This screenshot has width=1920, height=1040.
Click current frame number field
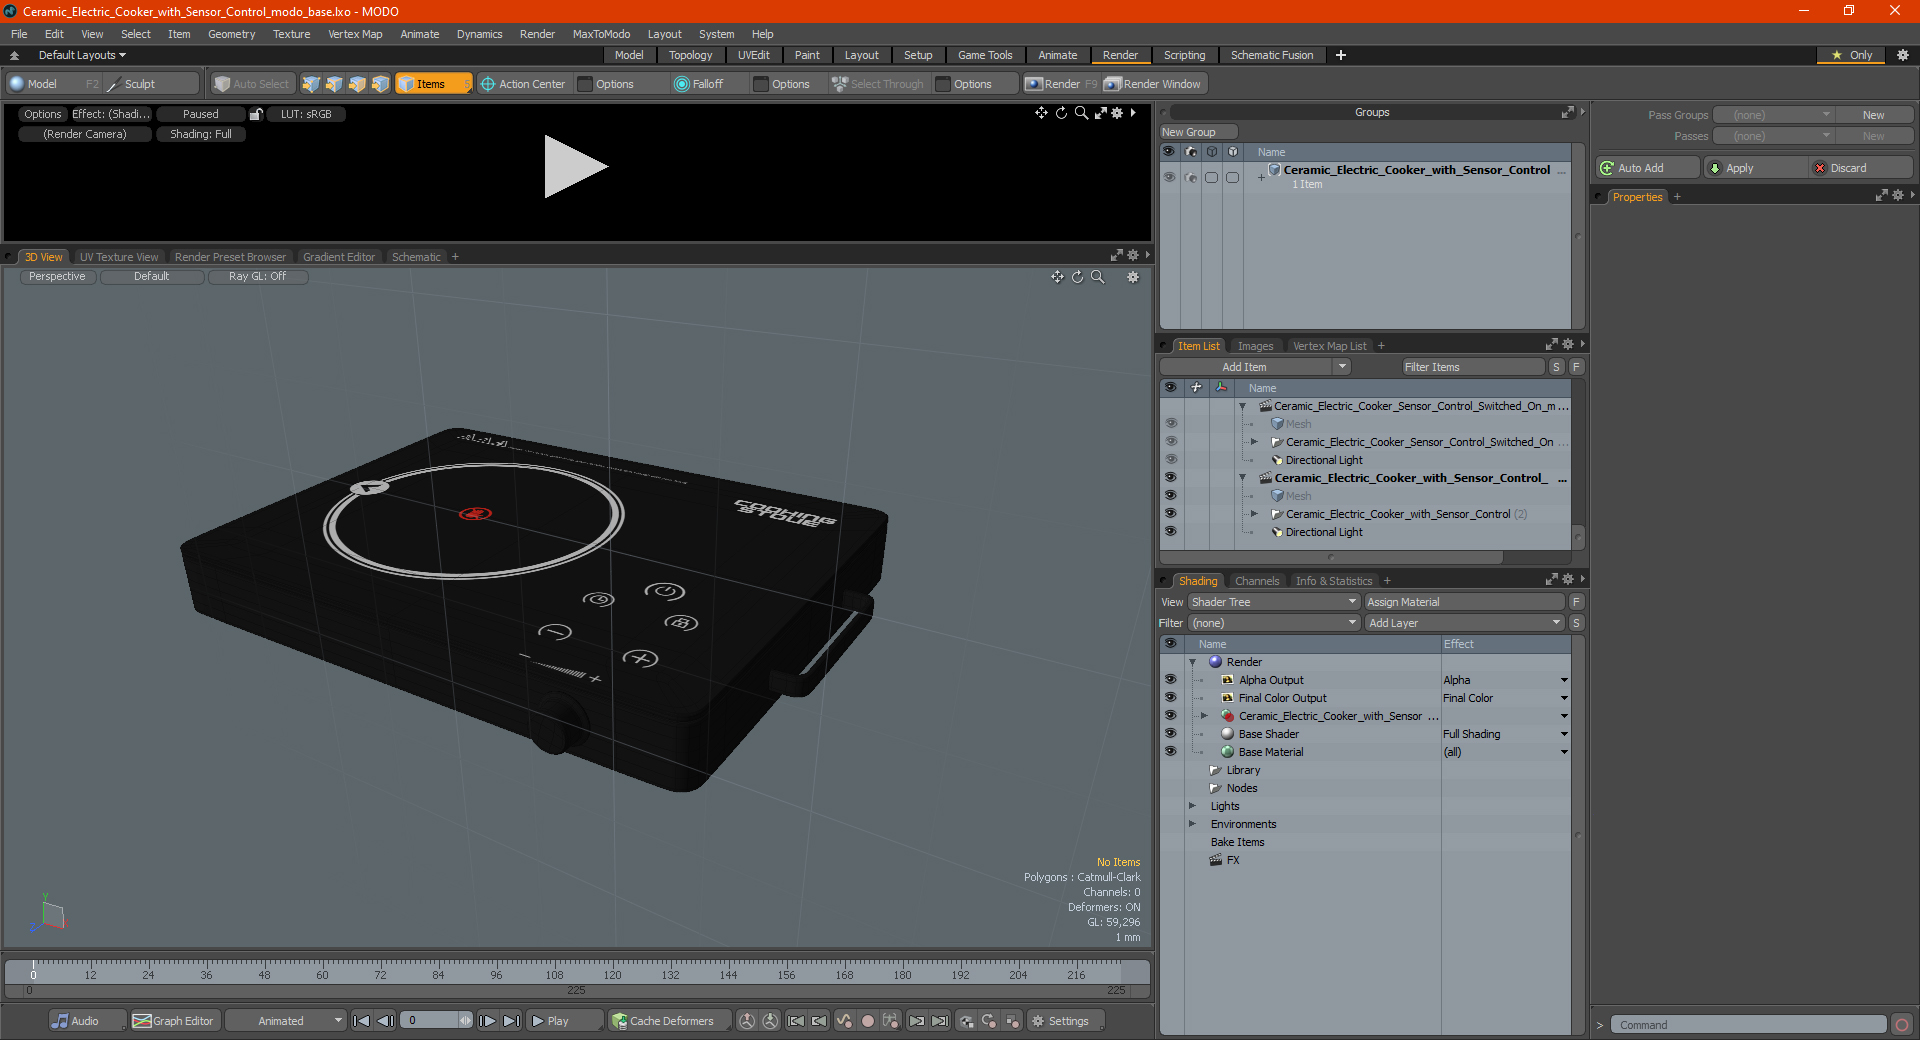pos(431,1021)
